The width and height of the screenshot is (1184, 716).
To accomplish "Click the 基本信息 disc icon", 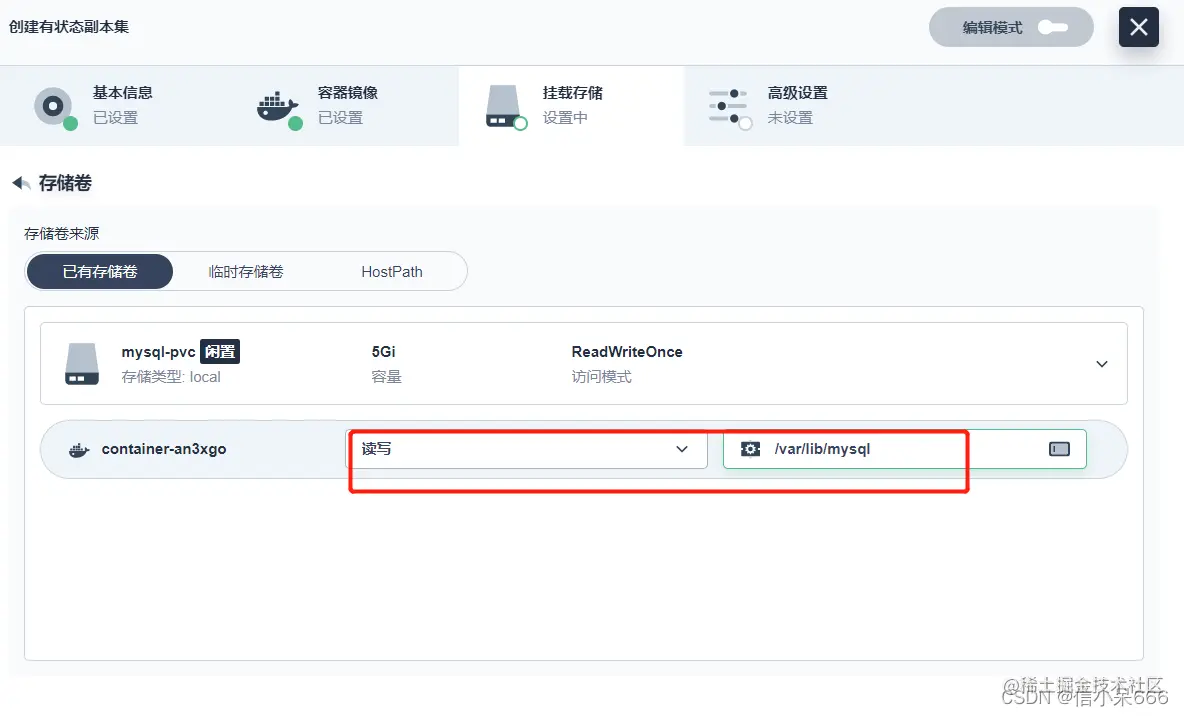I will tap(54, 107).
